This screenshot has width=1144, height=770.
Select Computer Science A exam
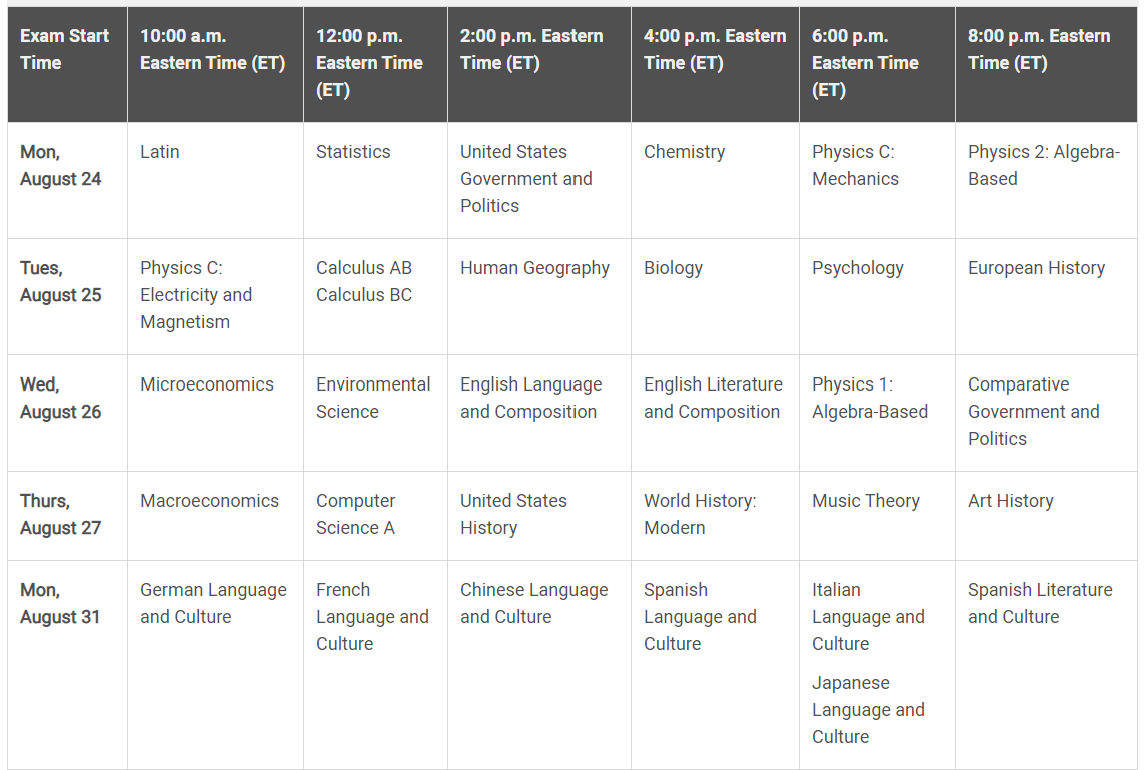[356, 514]
